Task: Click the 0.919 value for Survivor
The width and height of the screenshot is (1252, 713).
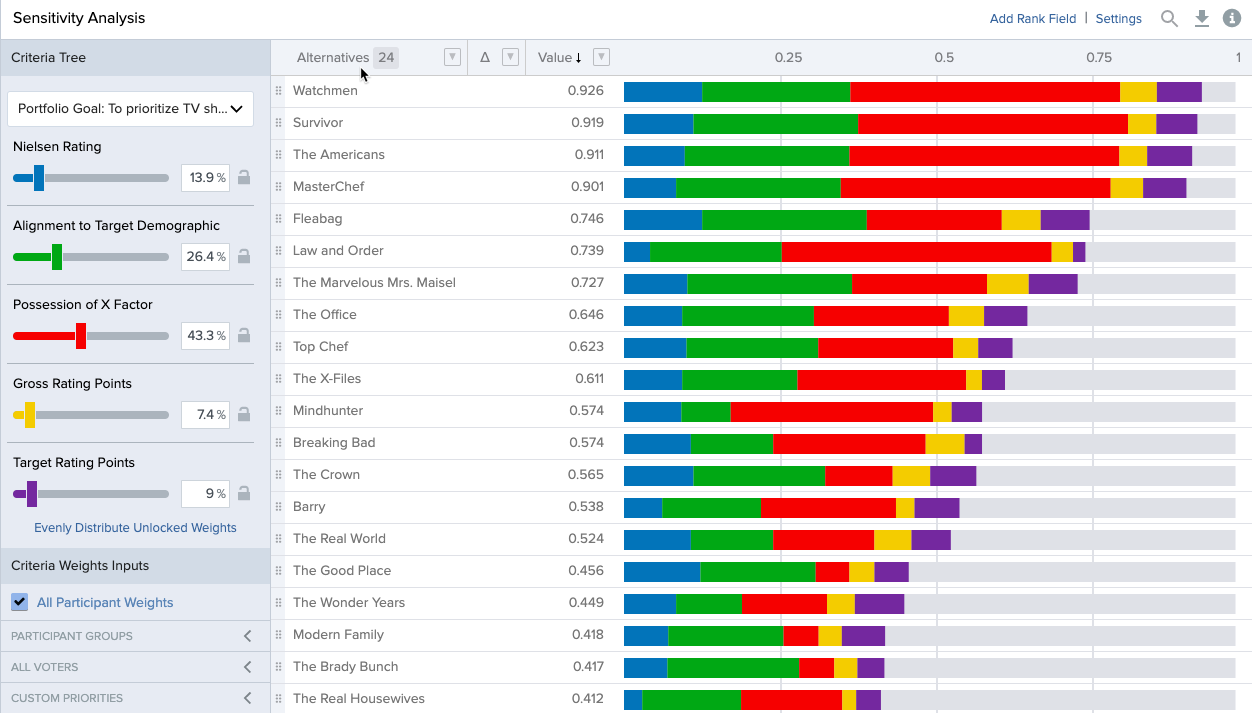Action: [586, 123]
